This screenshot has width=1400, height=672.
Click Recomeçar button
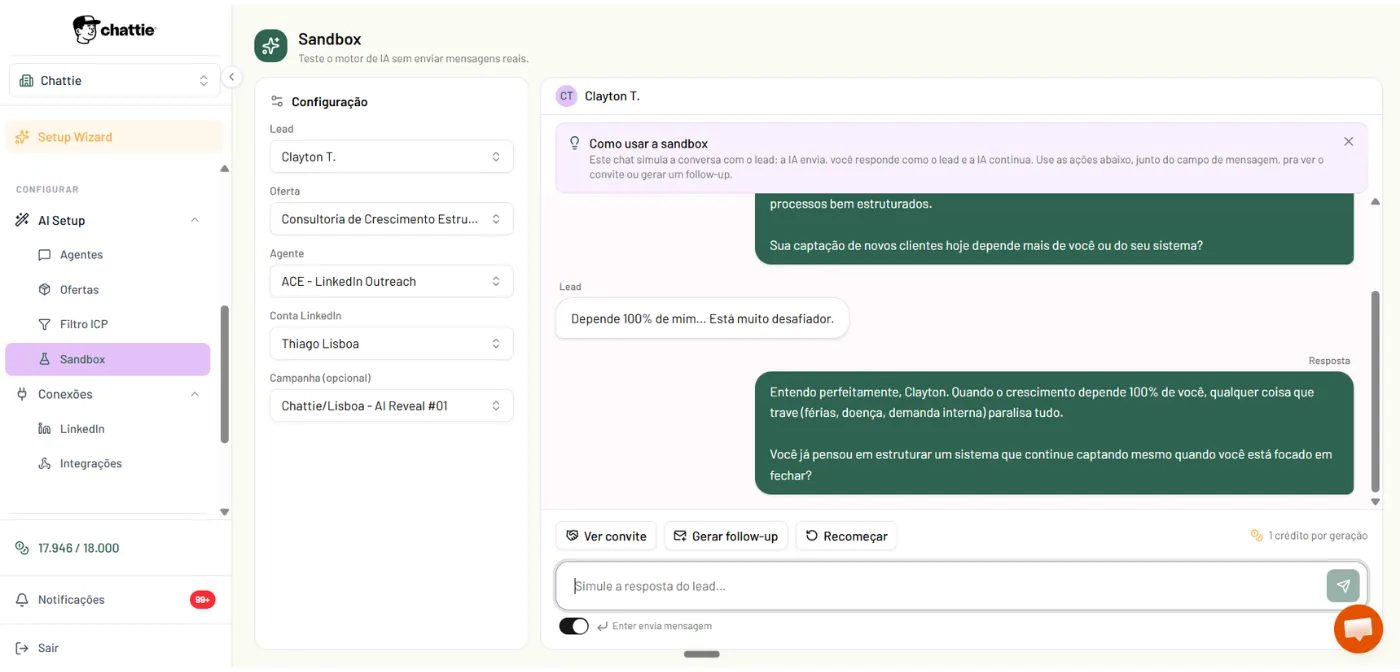click(x=846, y=536)
